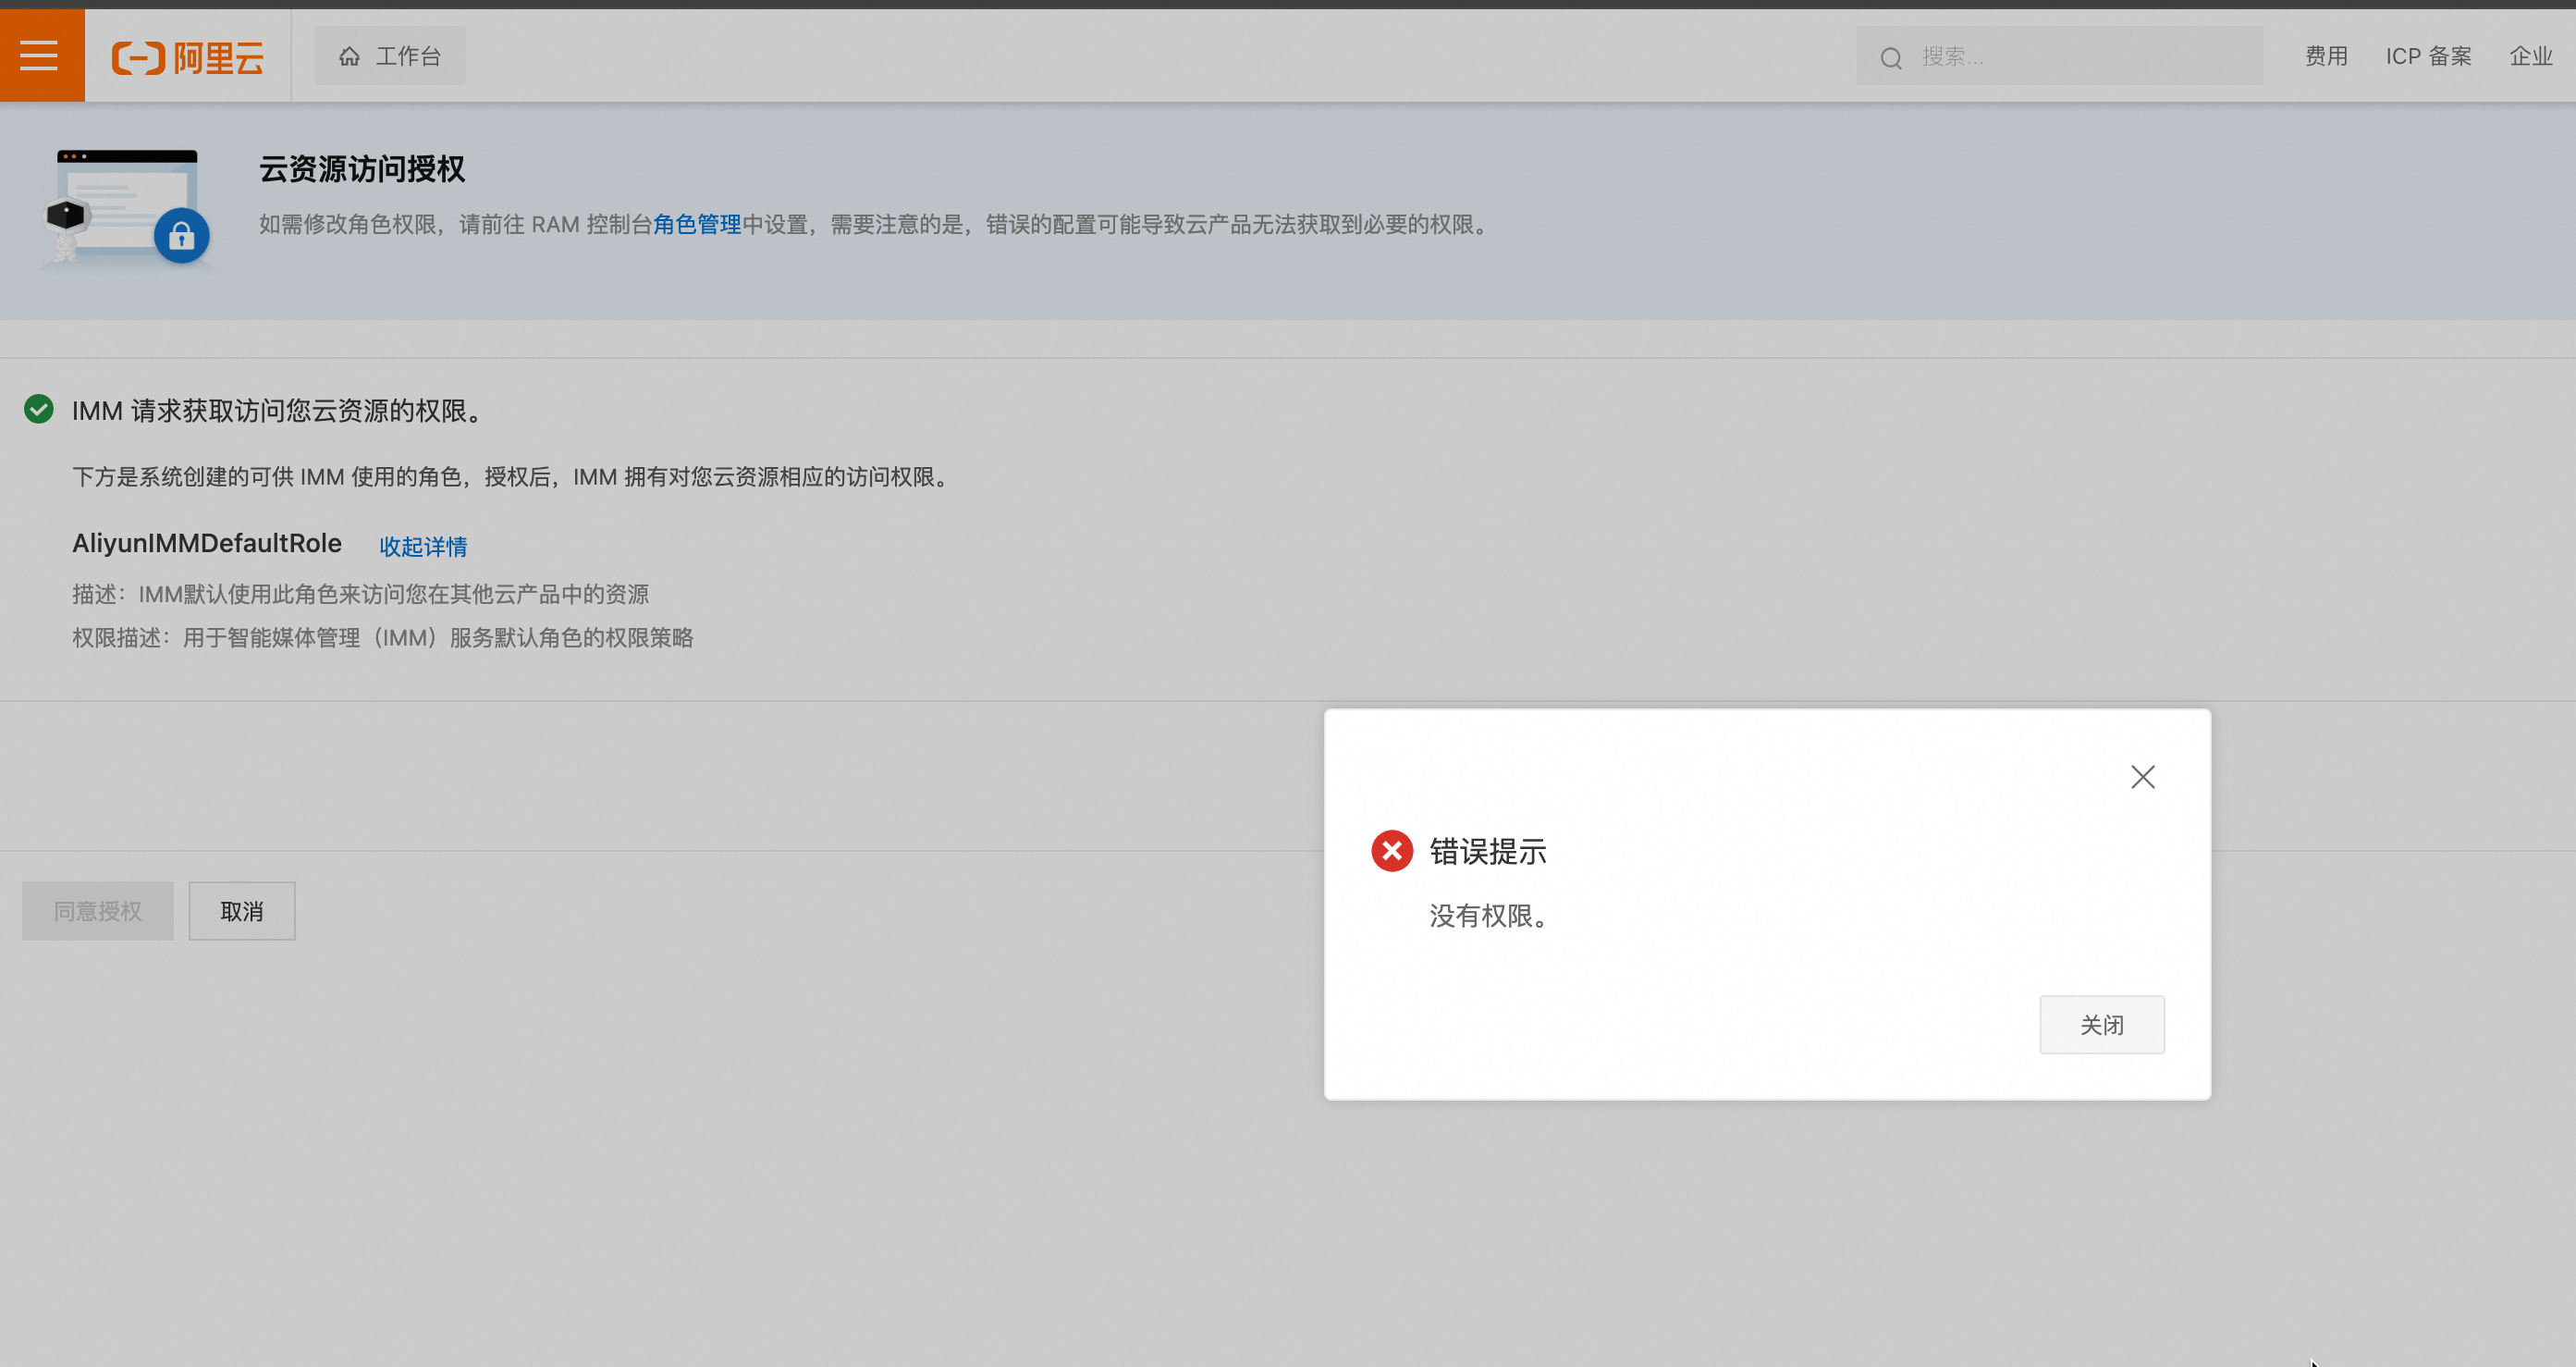Collapse role details via 收起详情
This screenshot has width=2576, height=1367.
423,546
